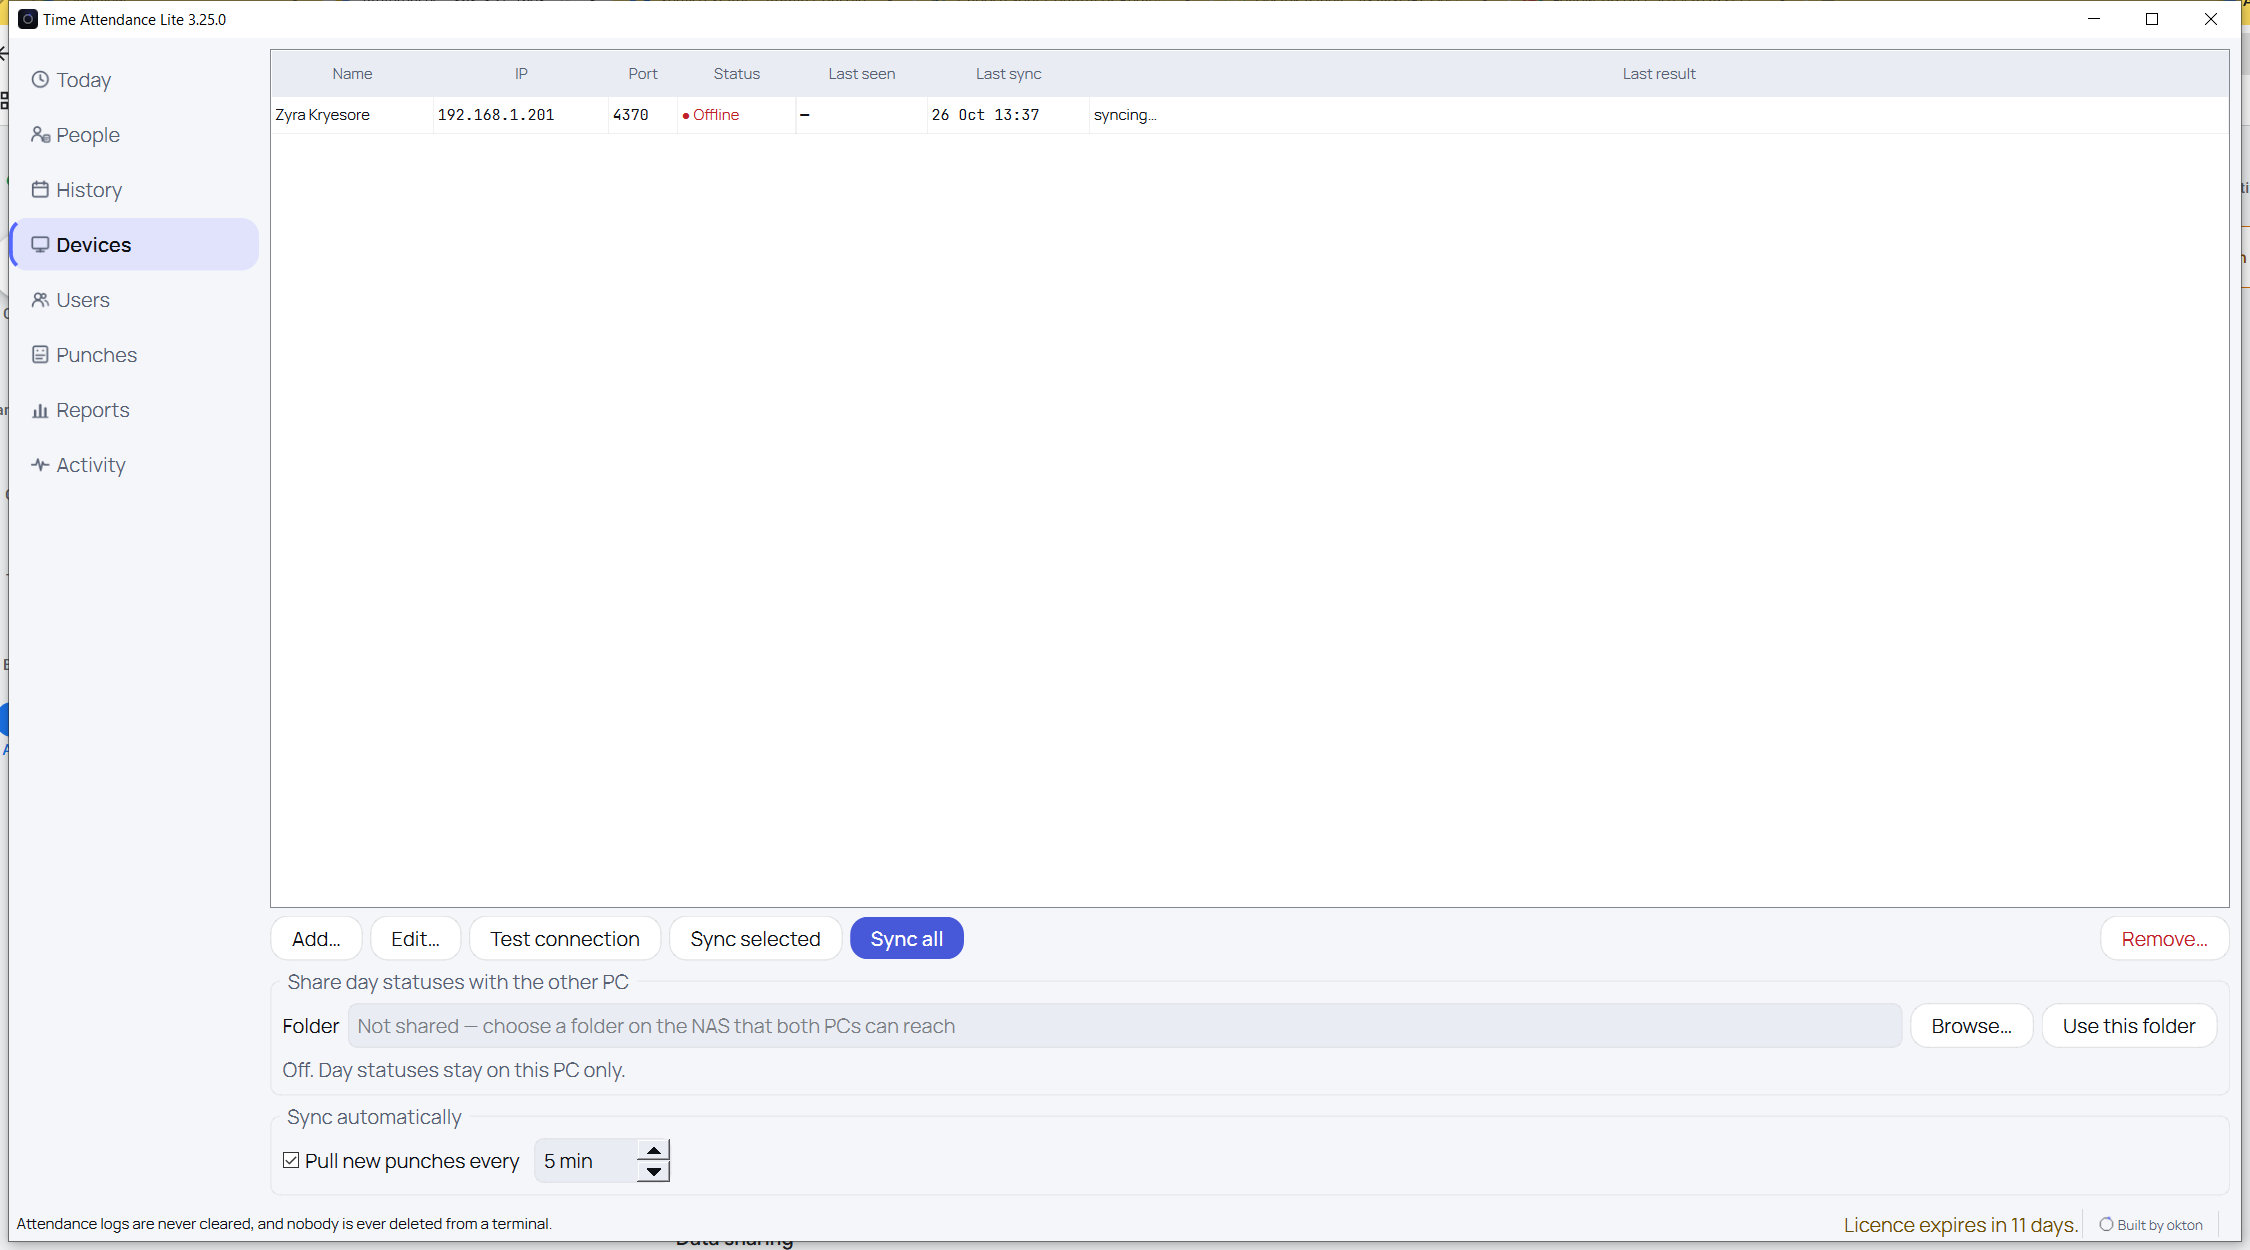Start Sync all devices

point(907,939)
